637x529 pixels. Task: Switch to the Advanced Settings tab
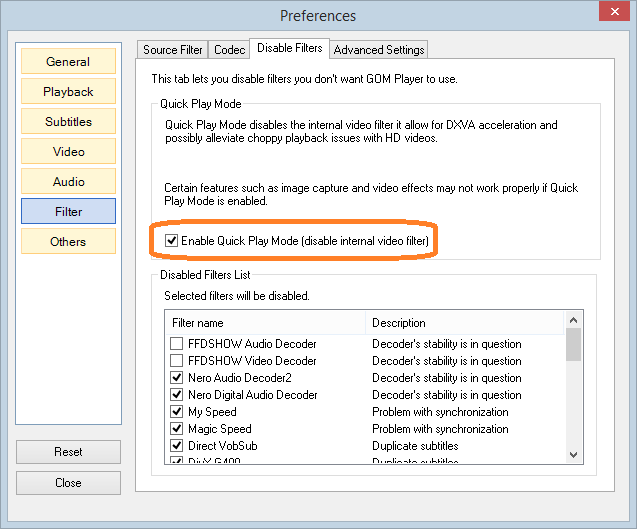379,50
